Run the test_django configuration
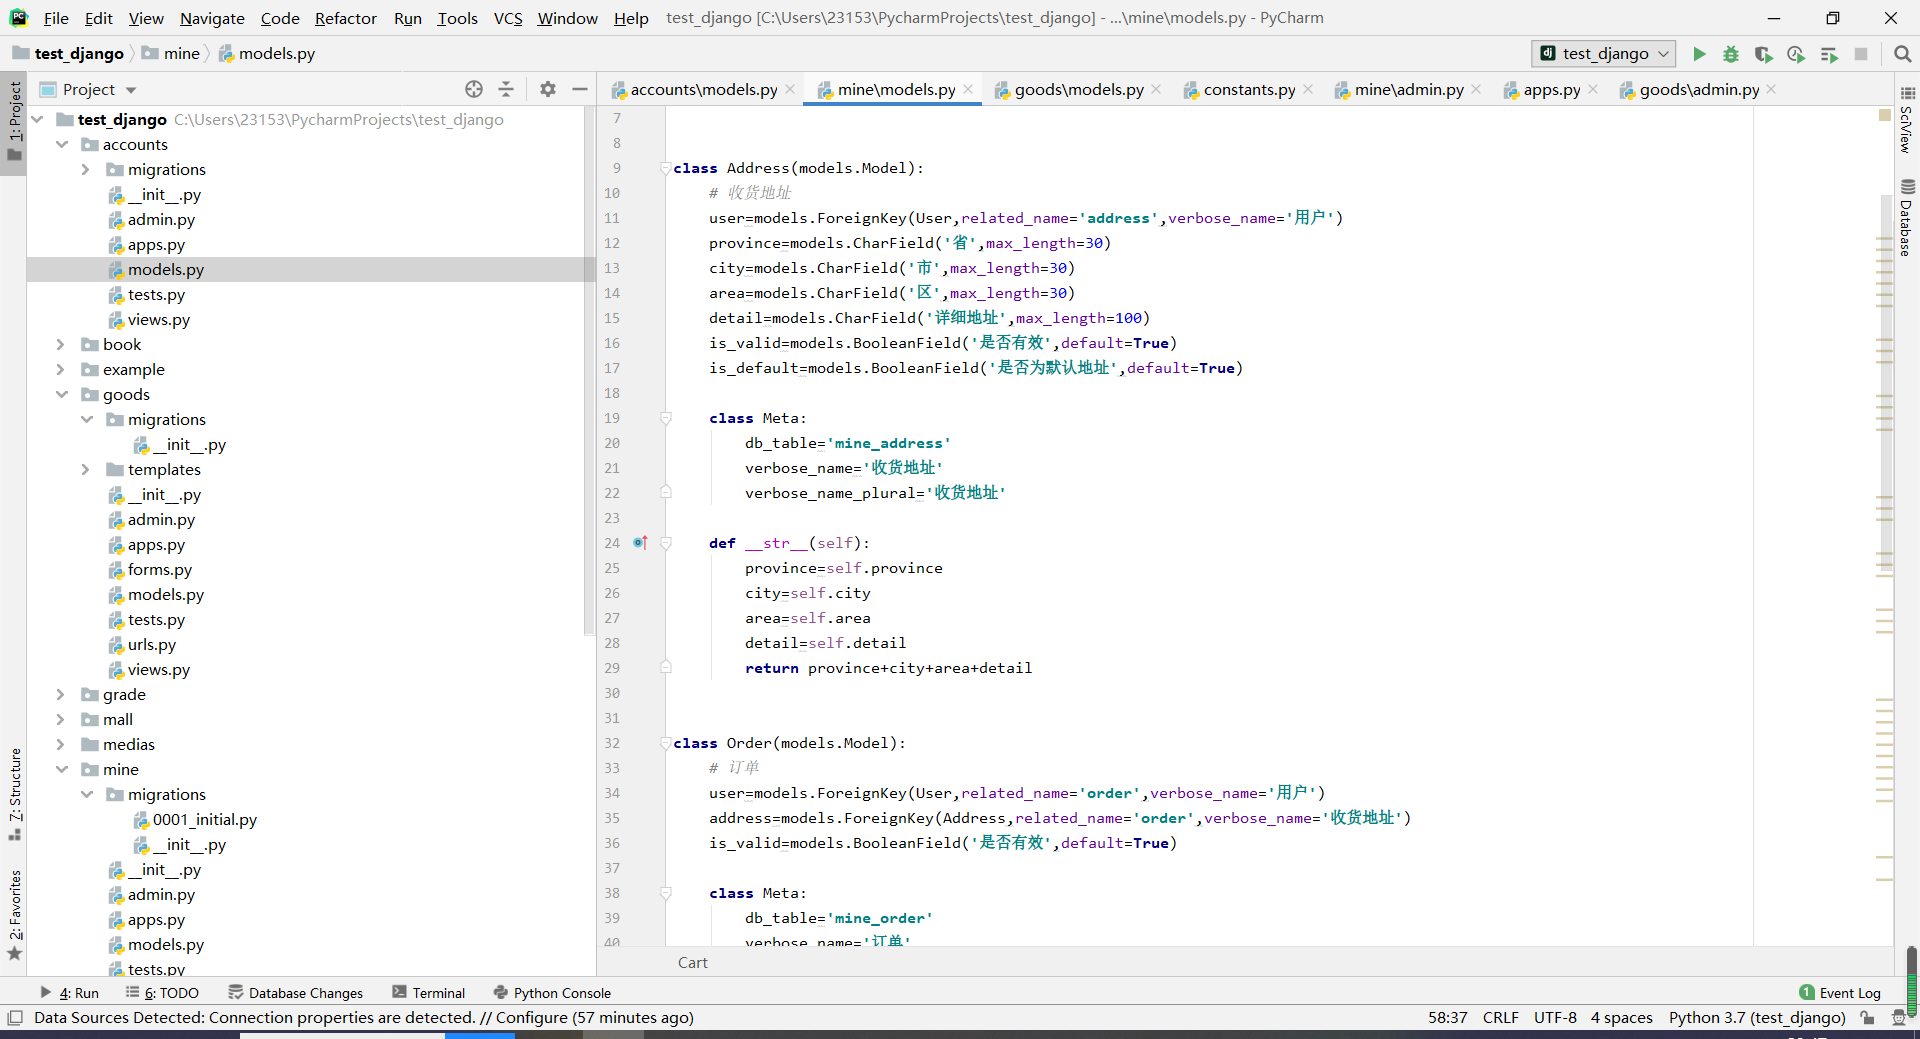This screenshot has height=1039, width=1920. pyautogui.click(x=1699, y=54)
